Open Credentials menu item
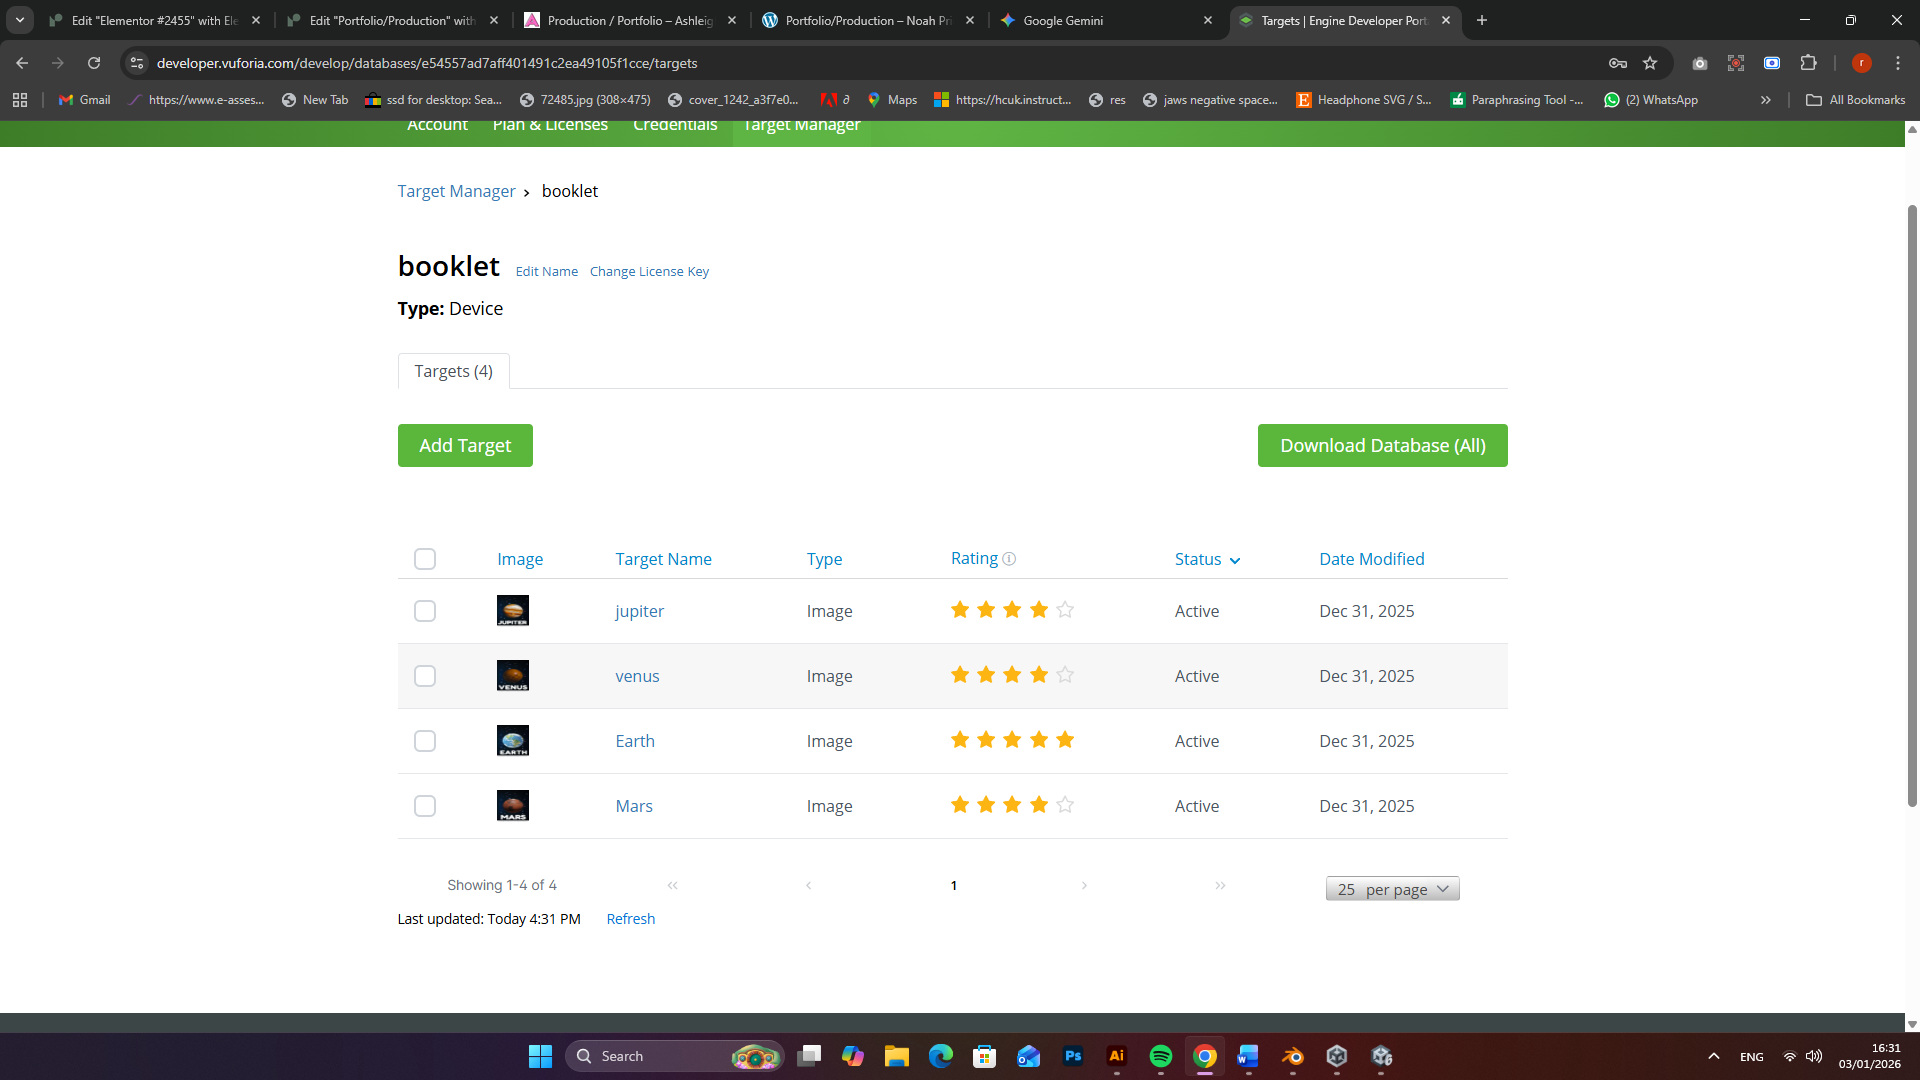The height and width of the screenshot is (1080, 1920). pos(675,126)
